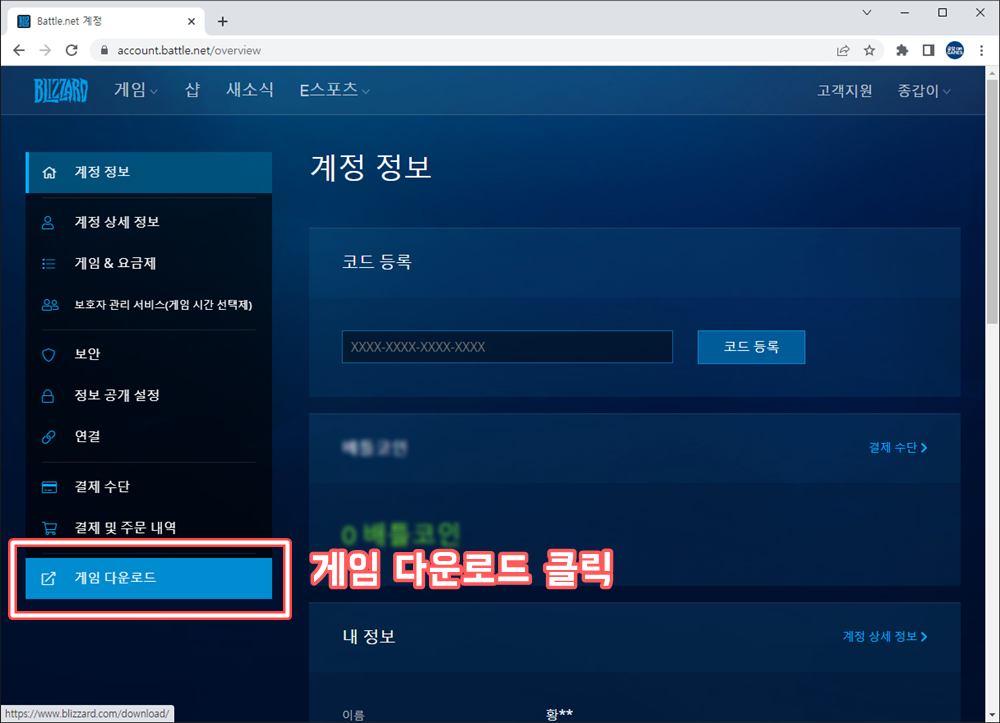Click the two-people icon for 보호자 관리 서비스

50,305
